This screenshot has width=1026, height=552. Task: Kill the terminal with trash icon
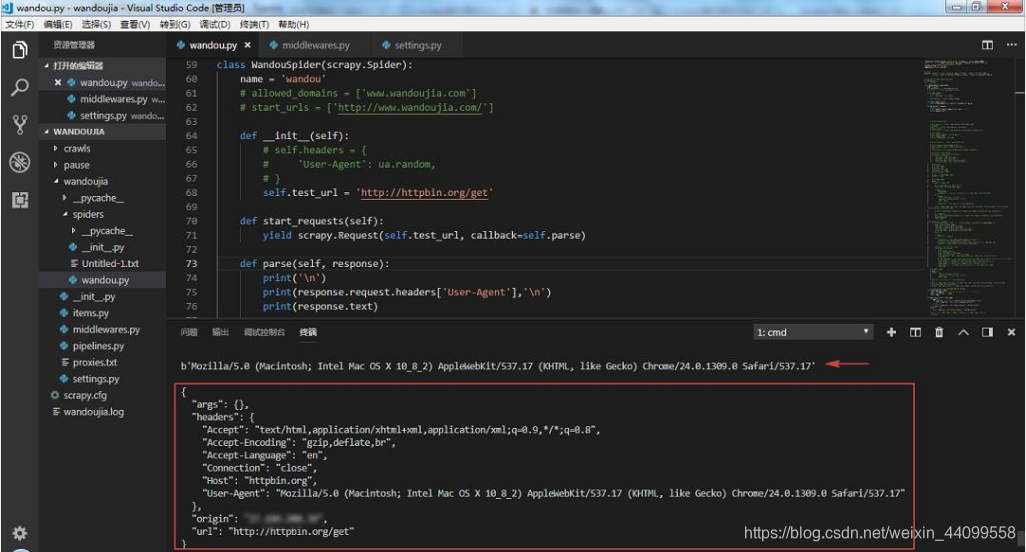click(x=939, y=332)
